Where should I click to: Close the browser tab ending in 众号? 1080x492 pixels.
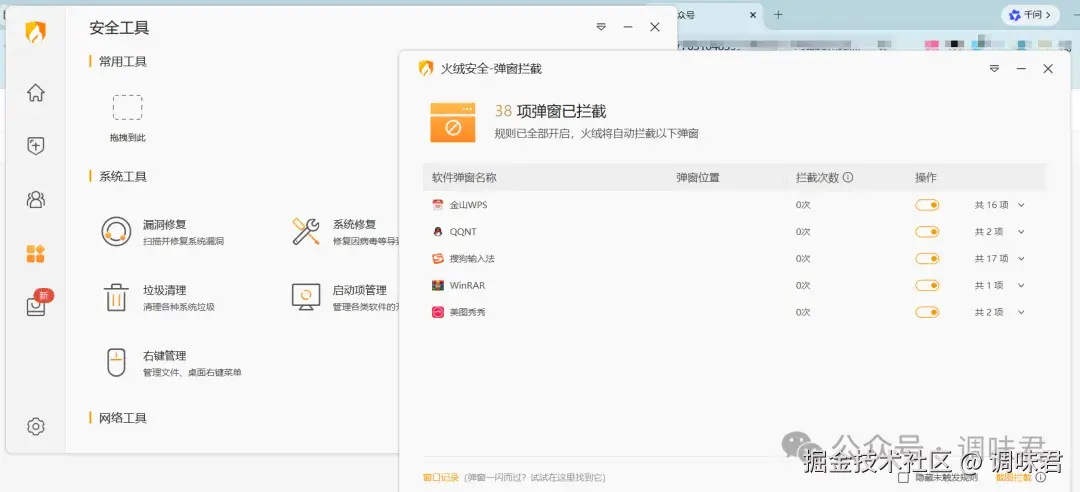coord(753,14)
